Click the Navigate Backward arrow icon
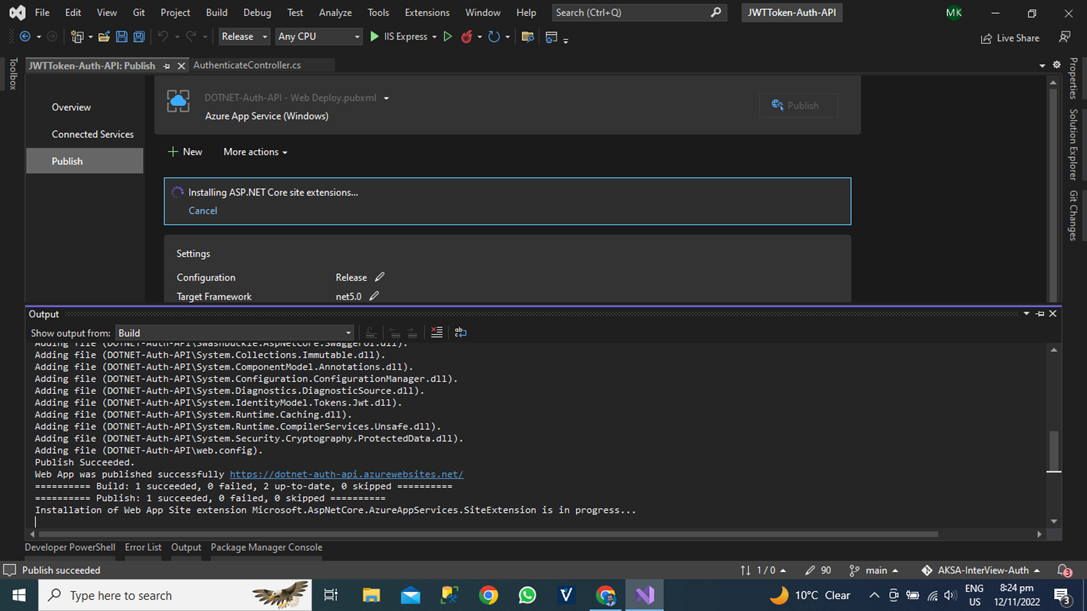Screen dimensions: 1087x611 (27, 37)
